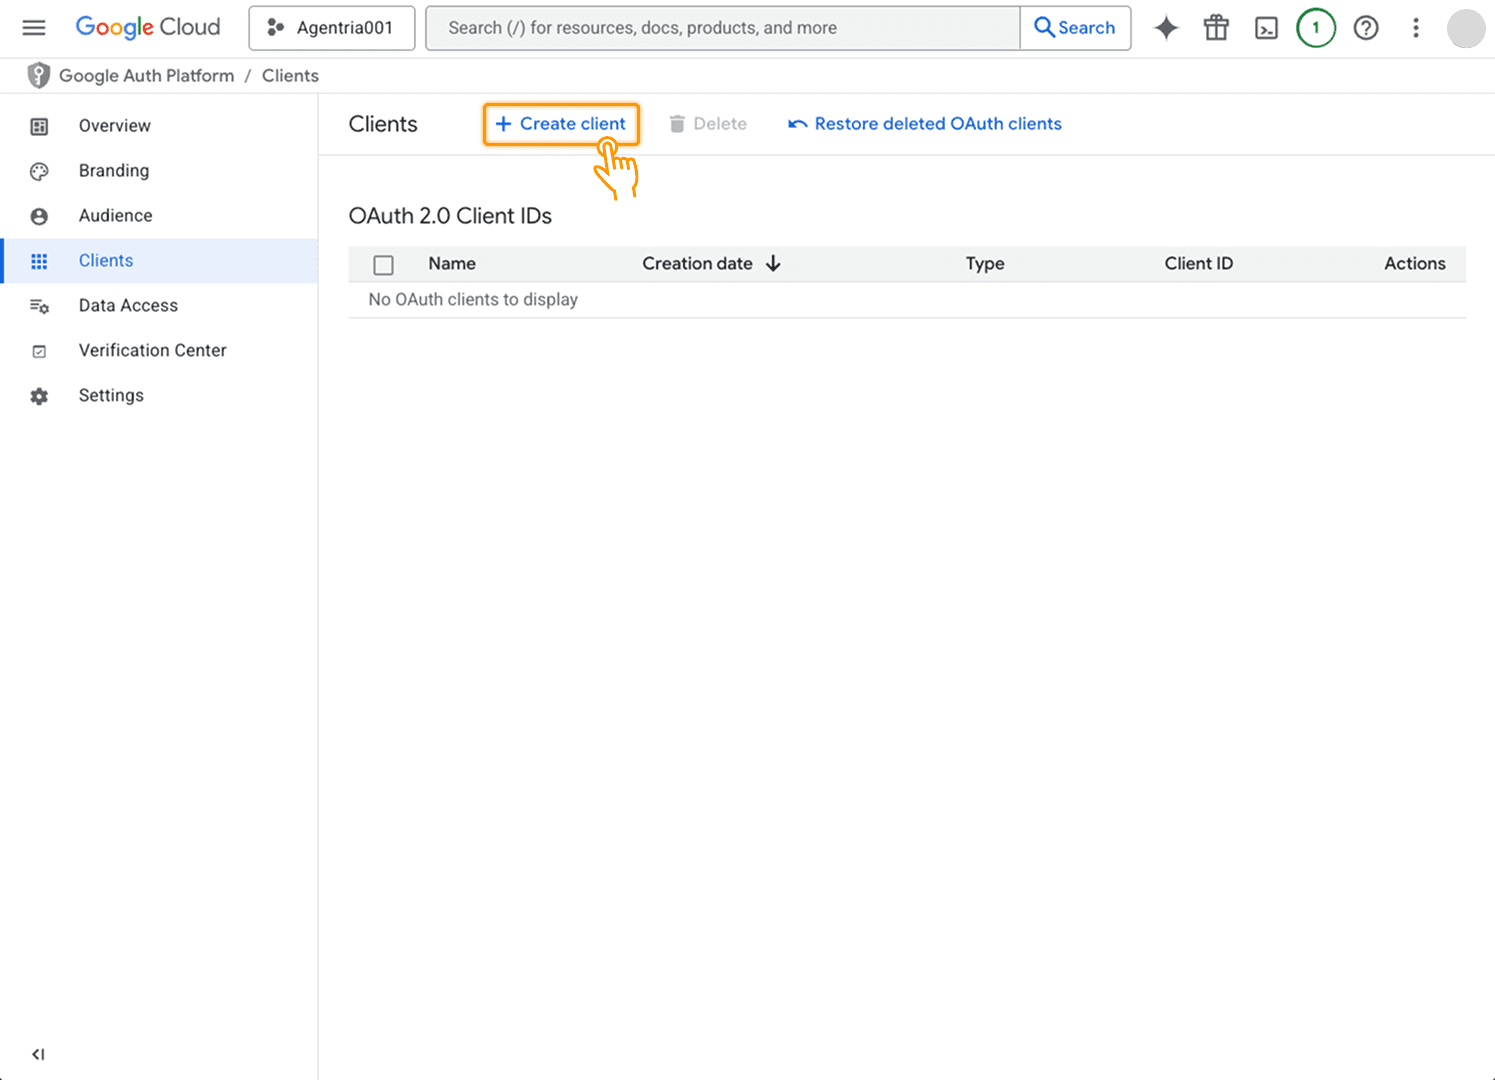Viewport: 1495px width, 1080px height.
Task: Collapse the sidebar with the bottom arrow
Action: point(38,1054)
